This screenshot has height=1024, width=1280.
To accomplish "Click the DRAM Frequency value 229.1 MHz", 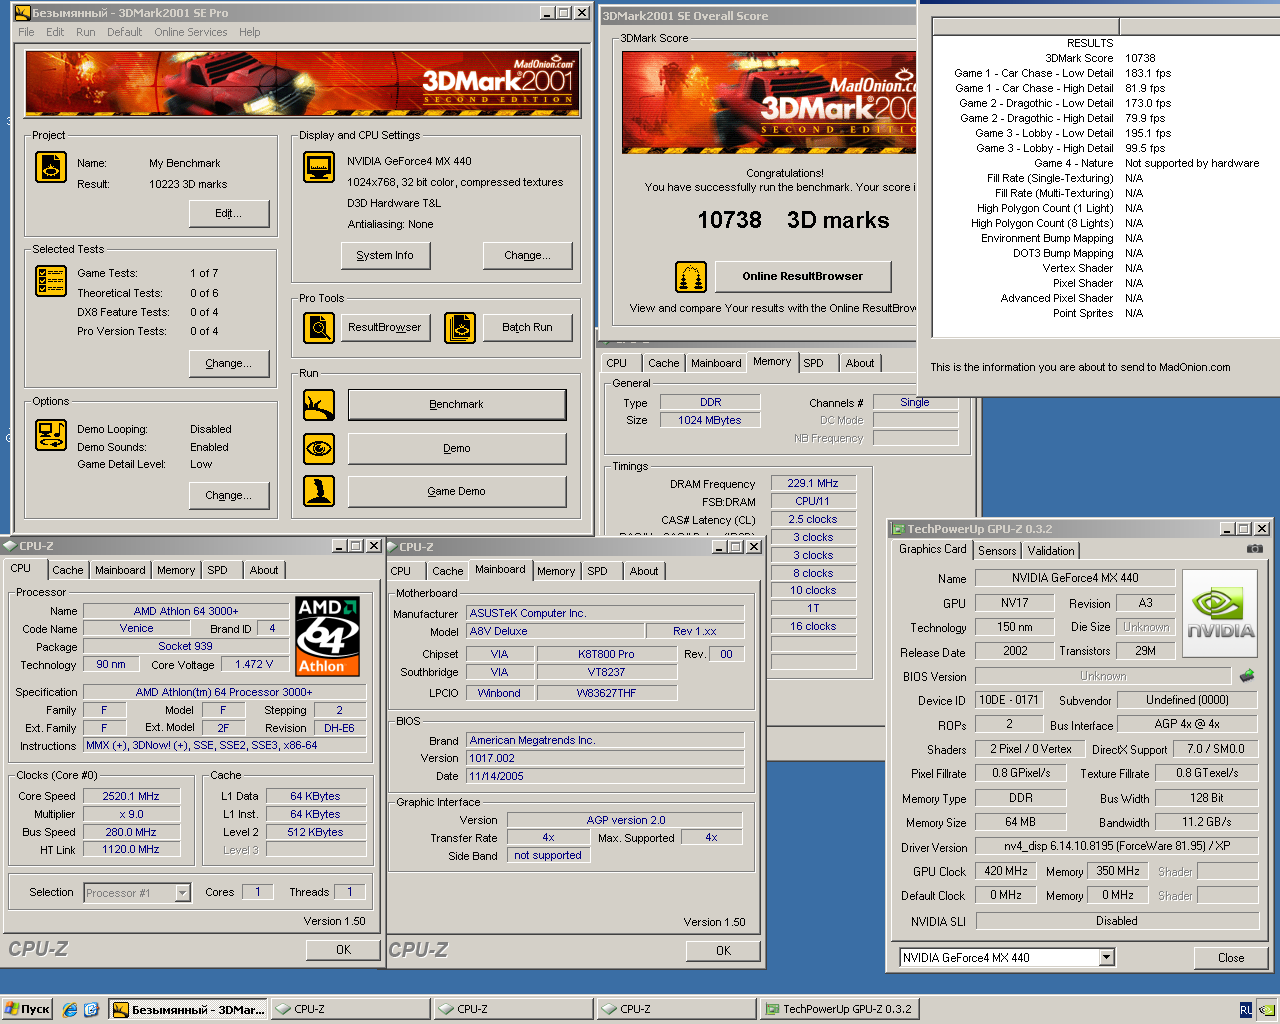I will point(813,483).
